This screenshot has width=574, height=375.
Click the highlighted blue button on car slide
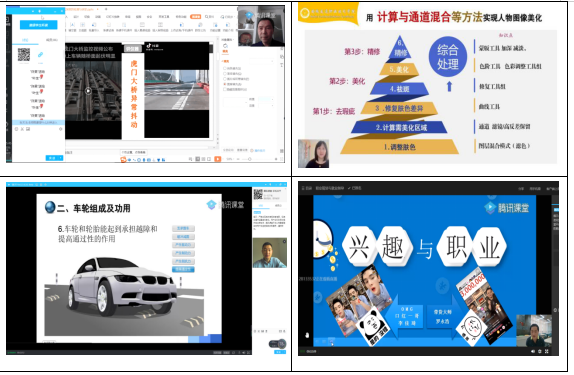(183, 269)
